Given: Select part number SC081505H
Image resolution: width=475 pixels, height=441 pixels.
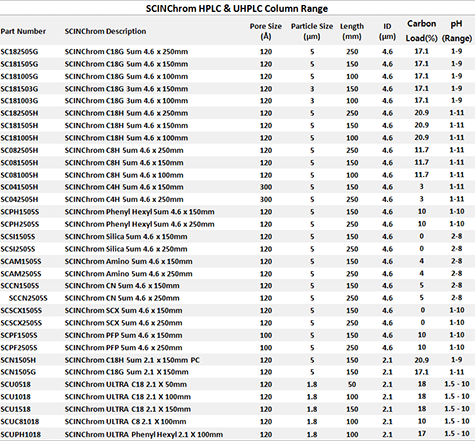Looking at the screenshot, I should click(19, 163).
